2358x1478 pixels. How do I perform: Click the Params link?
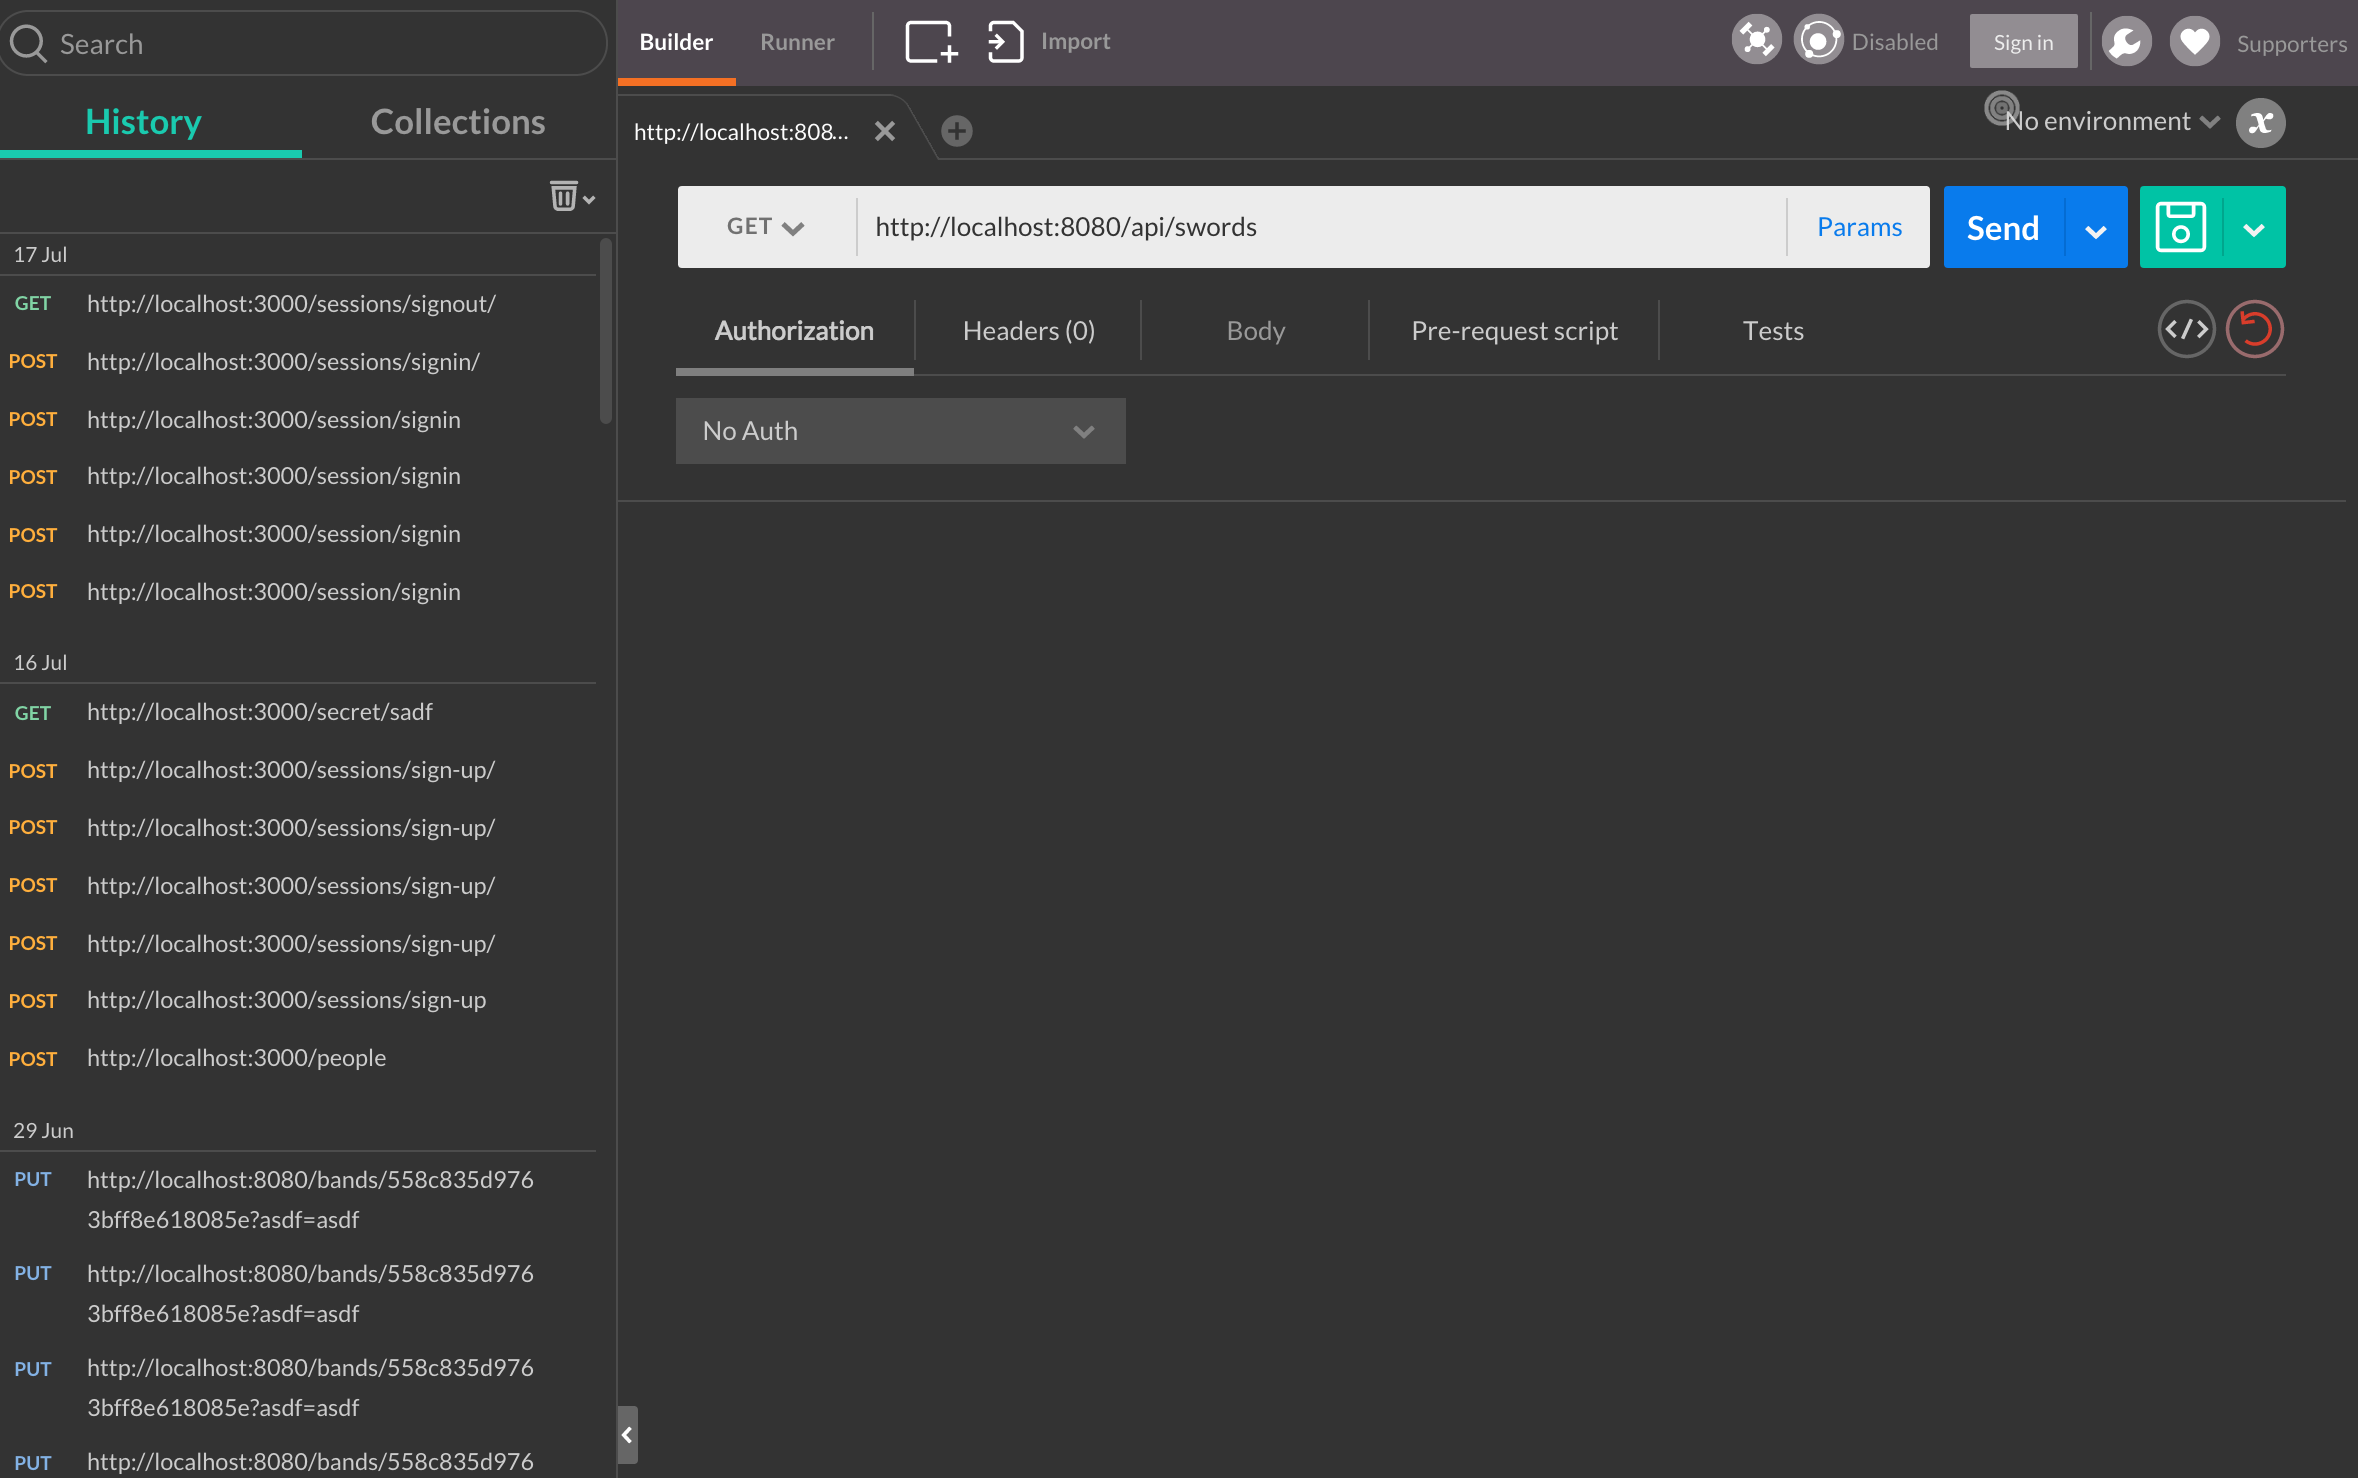pyautogui.click(x=1859, y=227)
